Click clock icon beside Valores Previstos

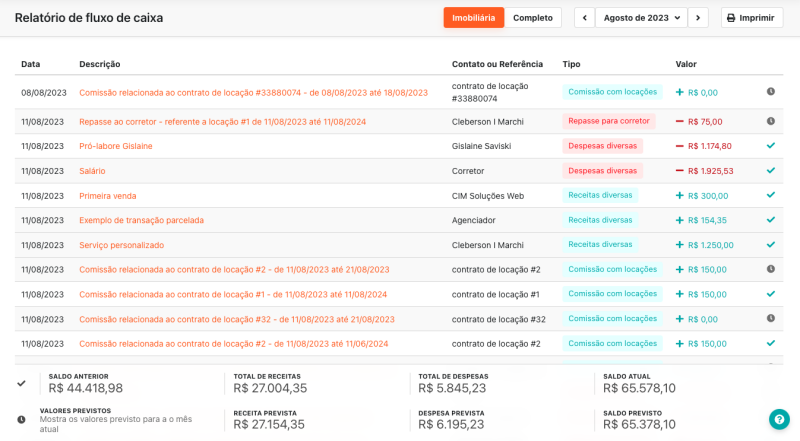click(22, 419)
